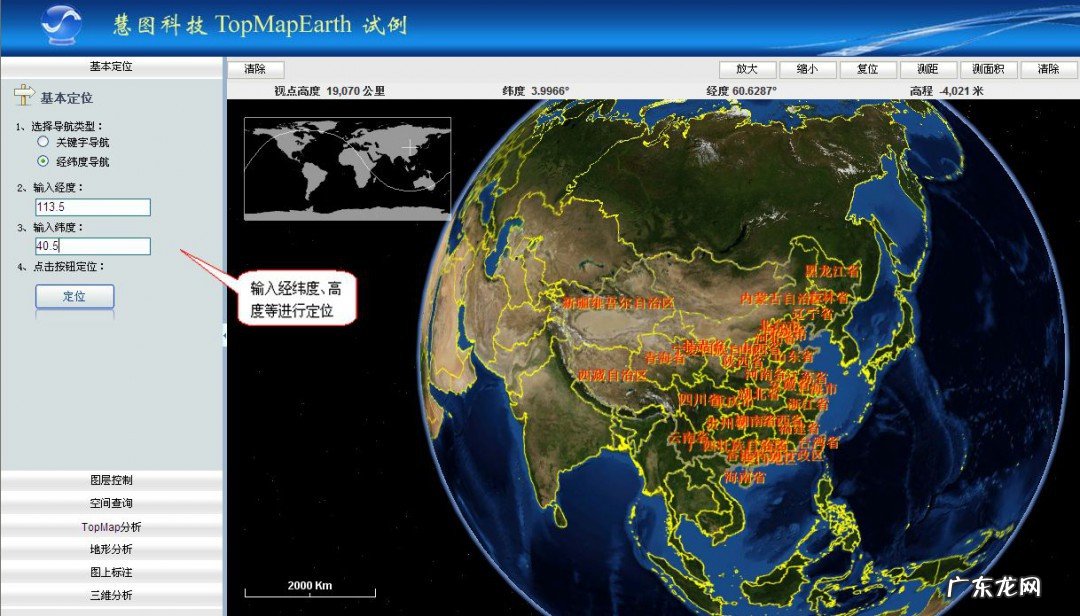Click the left 清除 button above the map

tap(255, 69)
